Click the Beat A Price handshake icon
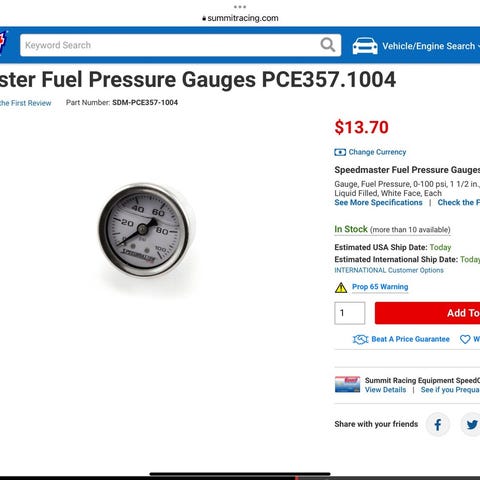The width and height of the screenshot is (480, 480). 360,339
